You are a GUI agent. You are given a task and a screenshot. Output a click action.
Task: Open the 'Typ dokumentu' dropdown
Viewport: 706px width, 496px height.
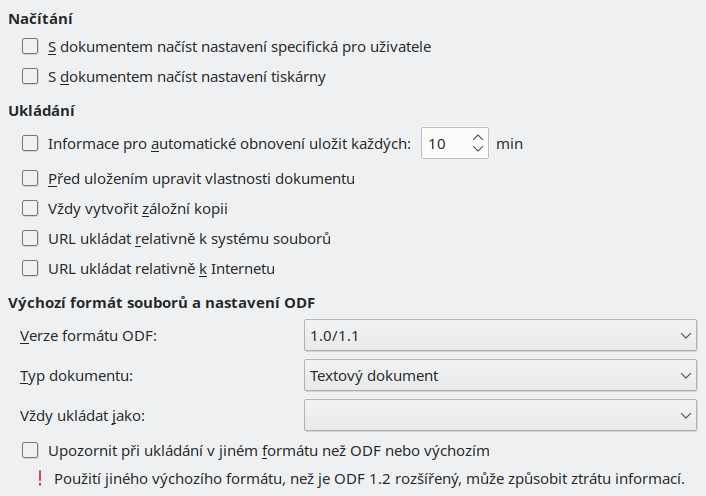[499, 376]
